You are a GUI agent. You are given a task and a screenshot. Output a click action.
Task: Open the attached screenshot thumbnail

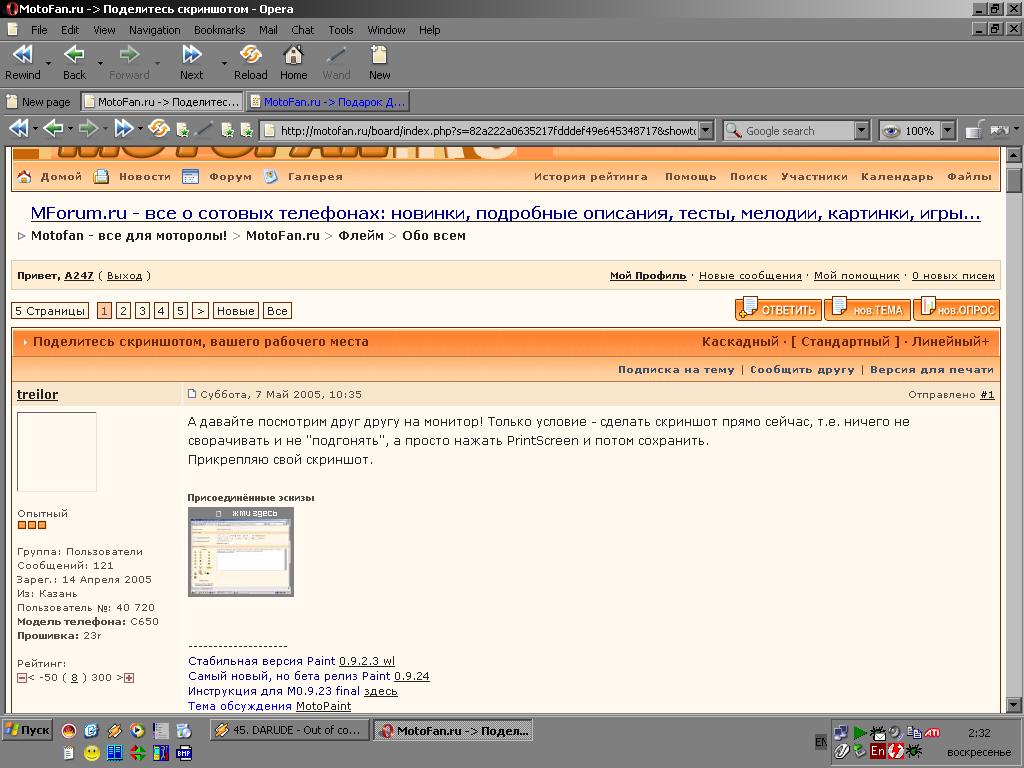pos(241,552)
